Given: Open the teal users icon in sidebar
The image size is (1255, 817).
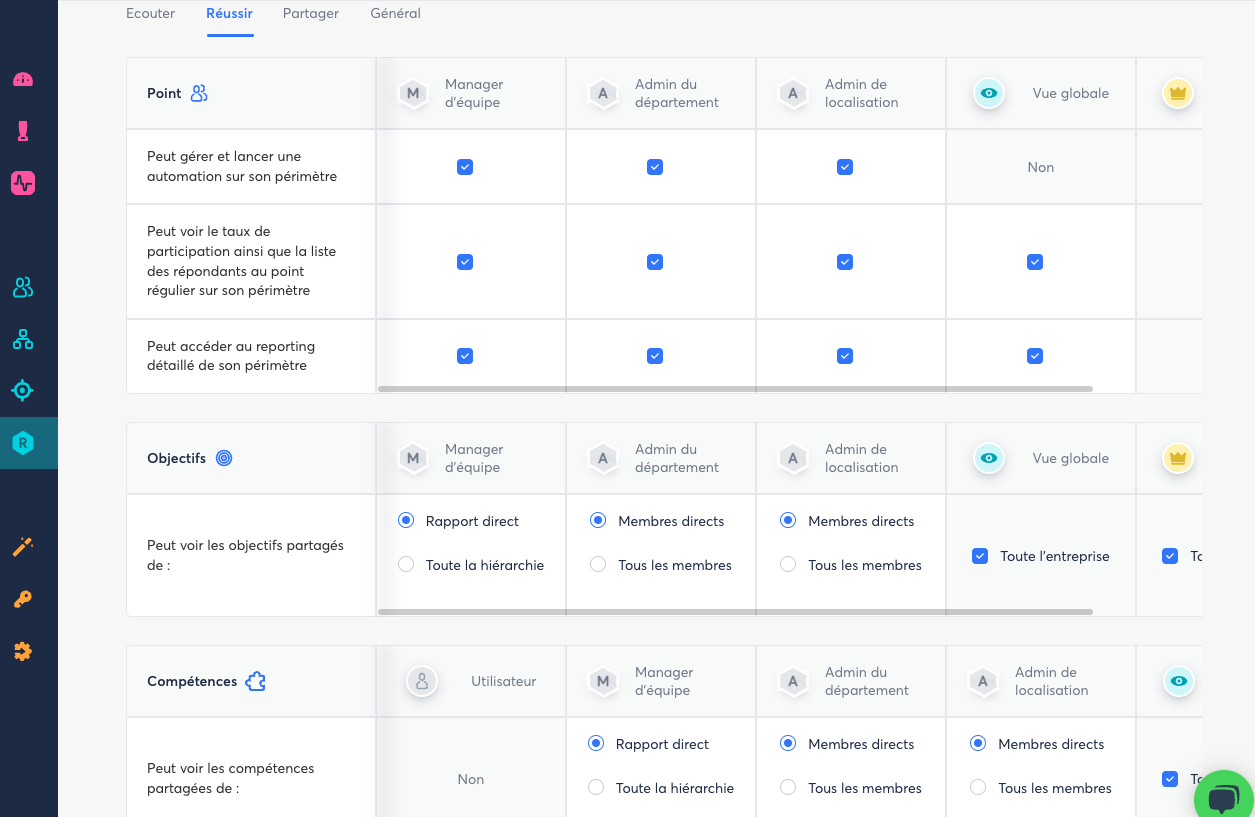Looking at the screenshot, I should [23, 288].
